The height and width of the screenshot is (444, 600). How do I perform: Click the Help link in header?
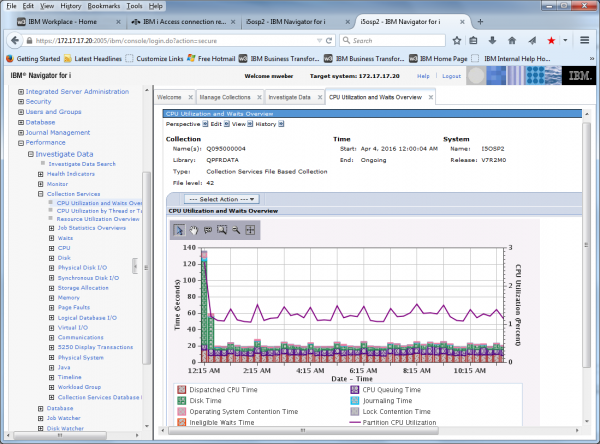[x=423, y=76]
